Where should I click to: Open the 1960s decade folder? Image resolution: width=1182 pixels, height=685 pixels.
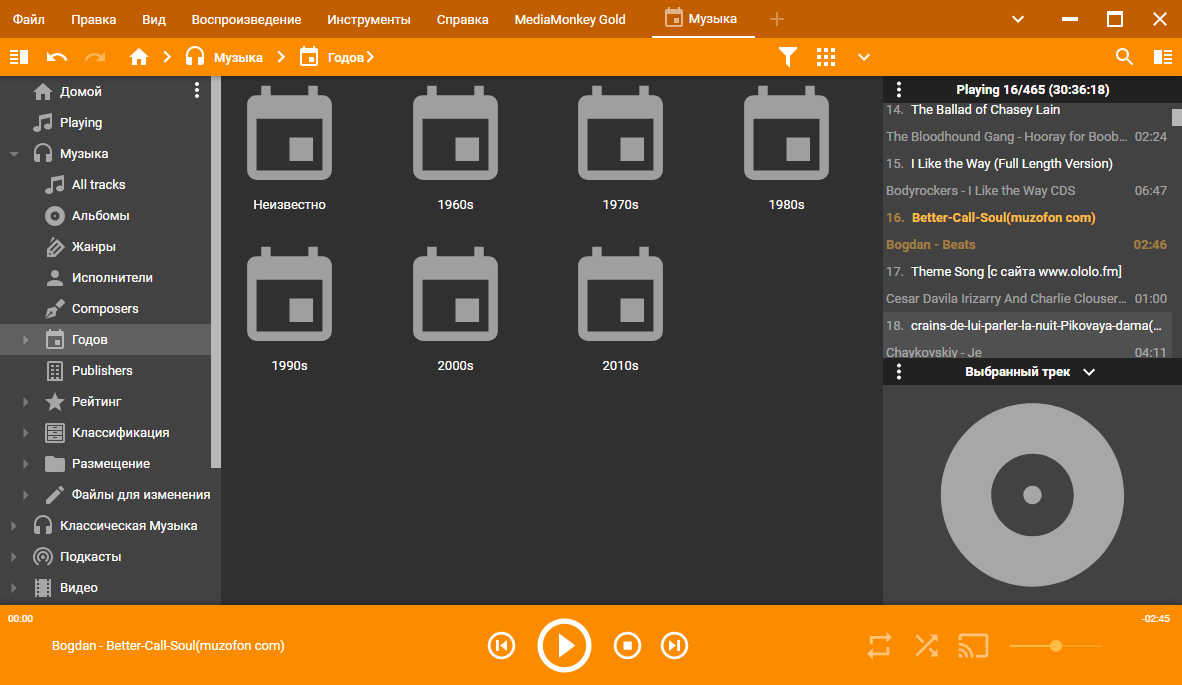pos(455,149)
